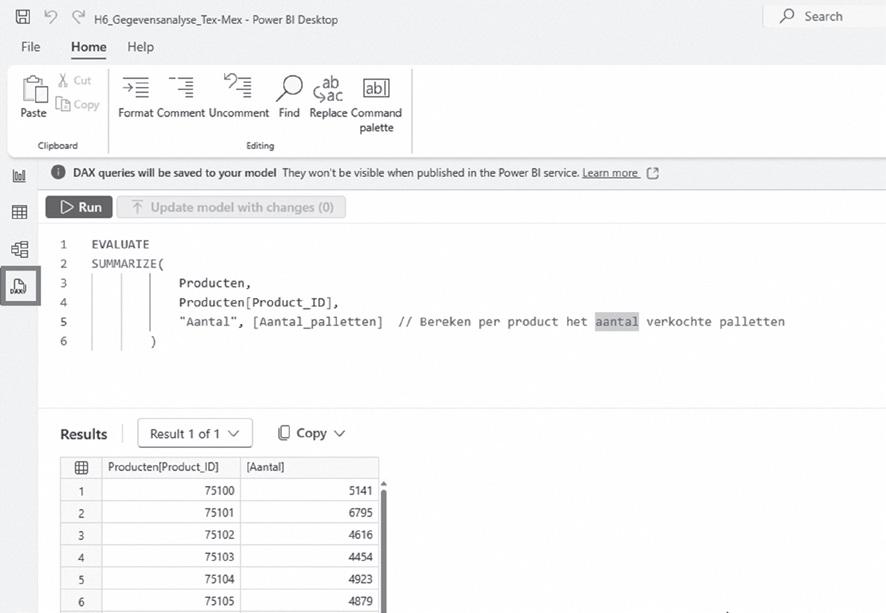Uncomment the selected lines
Image resolution: width=886 pixels, height=613 pixels.
click(x=238, y=97)
